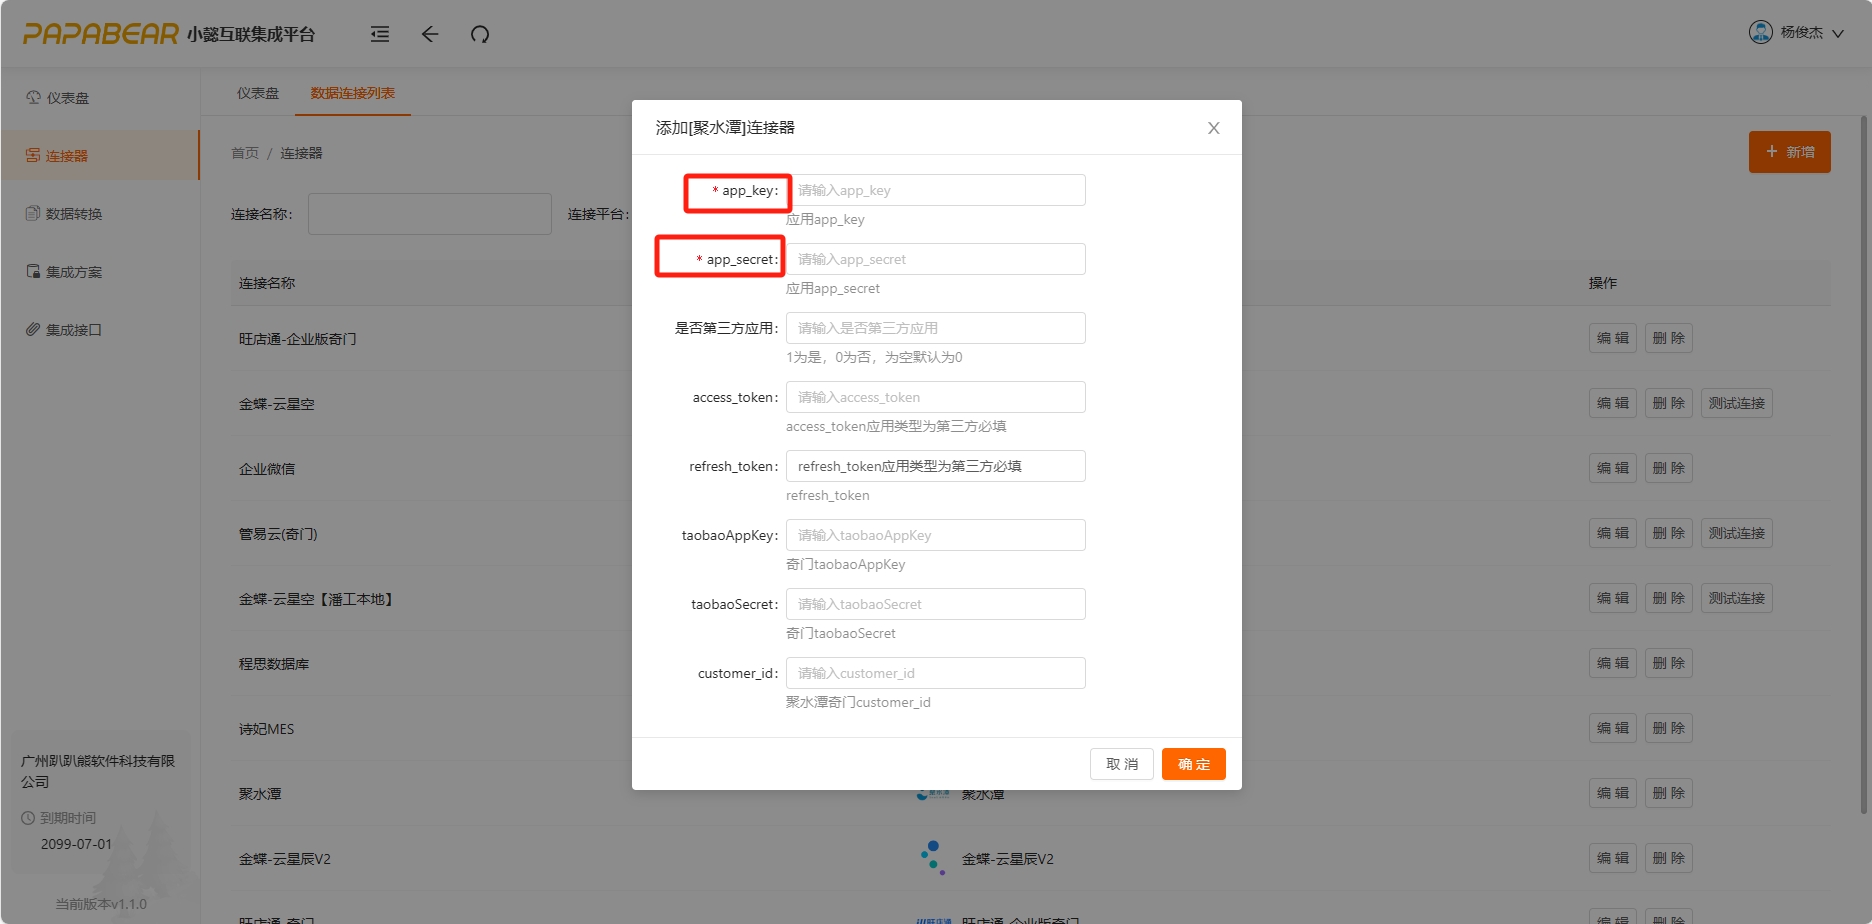Click the back arrow icon

coord(430,34)
